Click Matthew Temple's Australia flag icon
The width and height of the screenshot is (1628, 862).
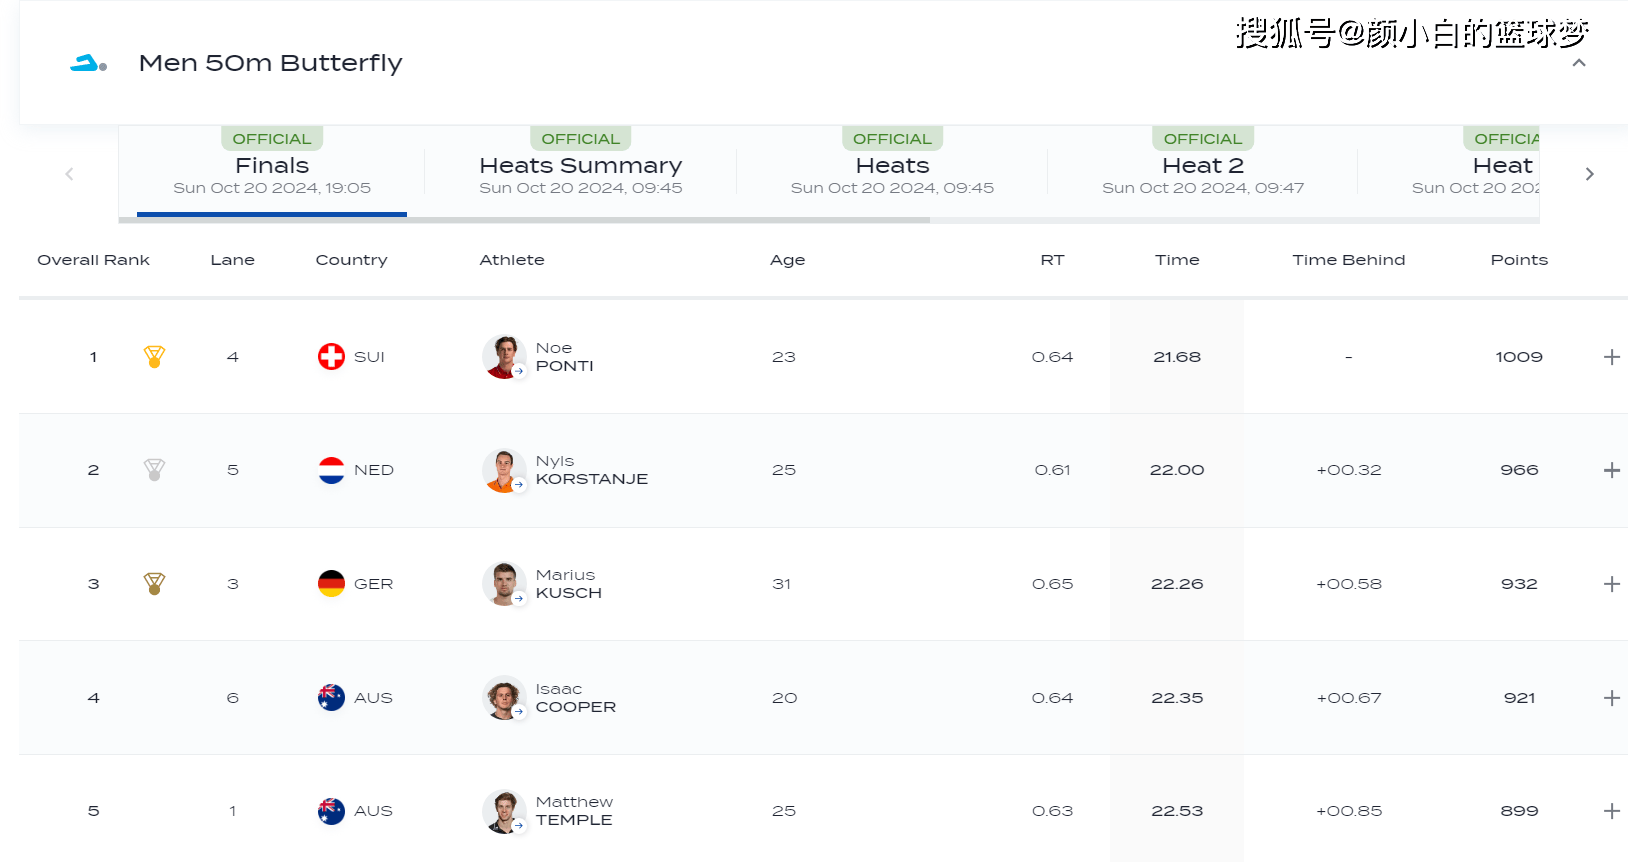point(331,811)
